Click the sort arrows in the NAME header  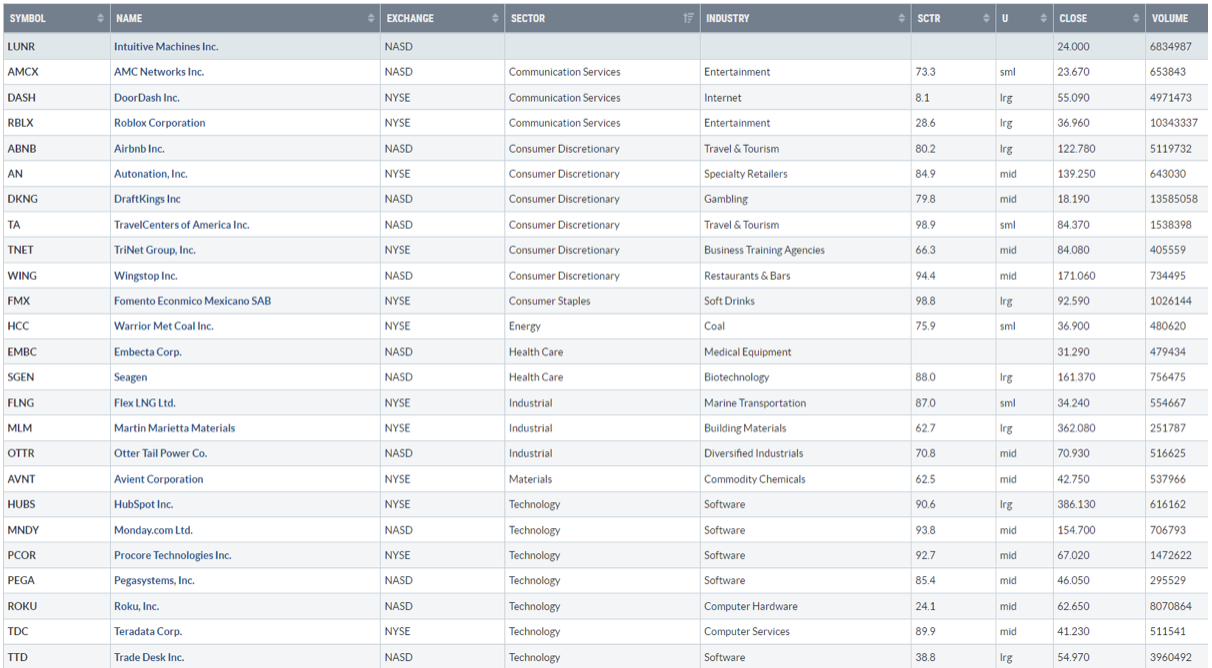point(370,19)
